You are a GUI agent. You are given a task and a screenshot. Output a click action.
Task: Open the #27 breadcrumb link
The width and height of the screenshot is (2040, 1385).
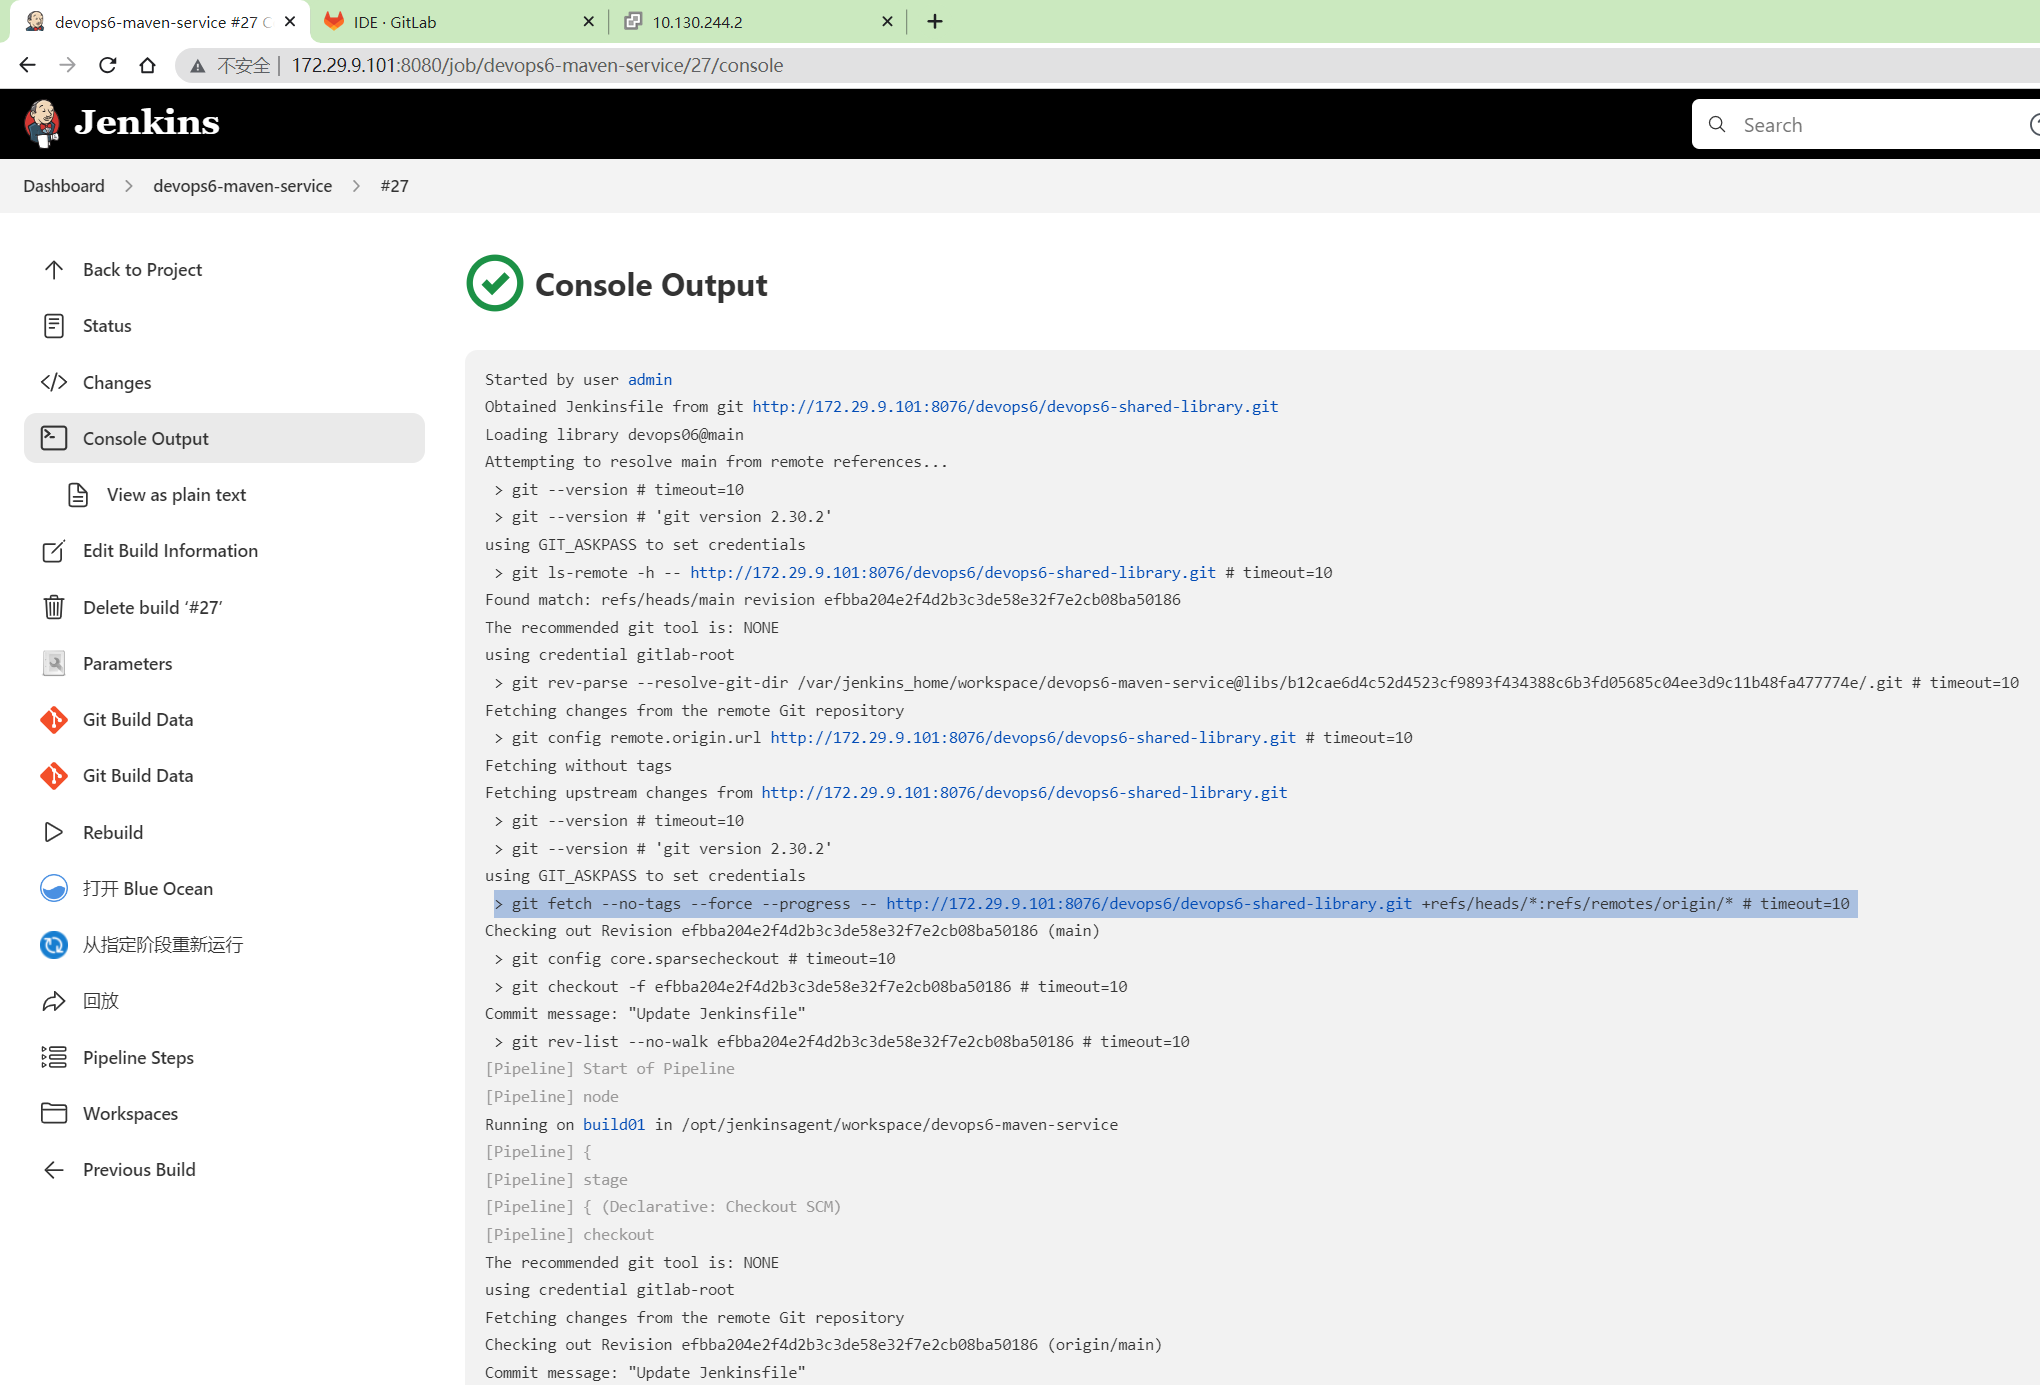coord(394,186)
